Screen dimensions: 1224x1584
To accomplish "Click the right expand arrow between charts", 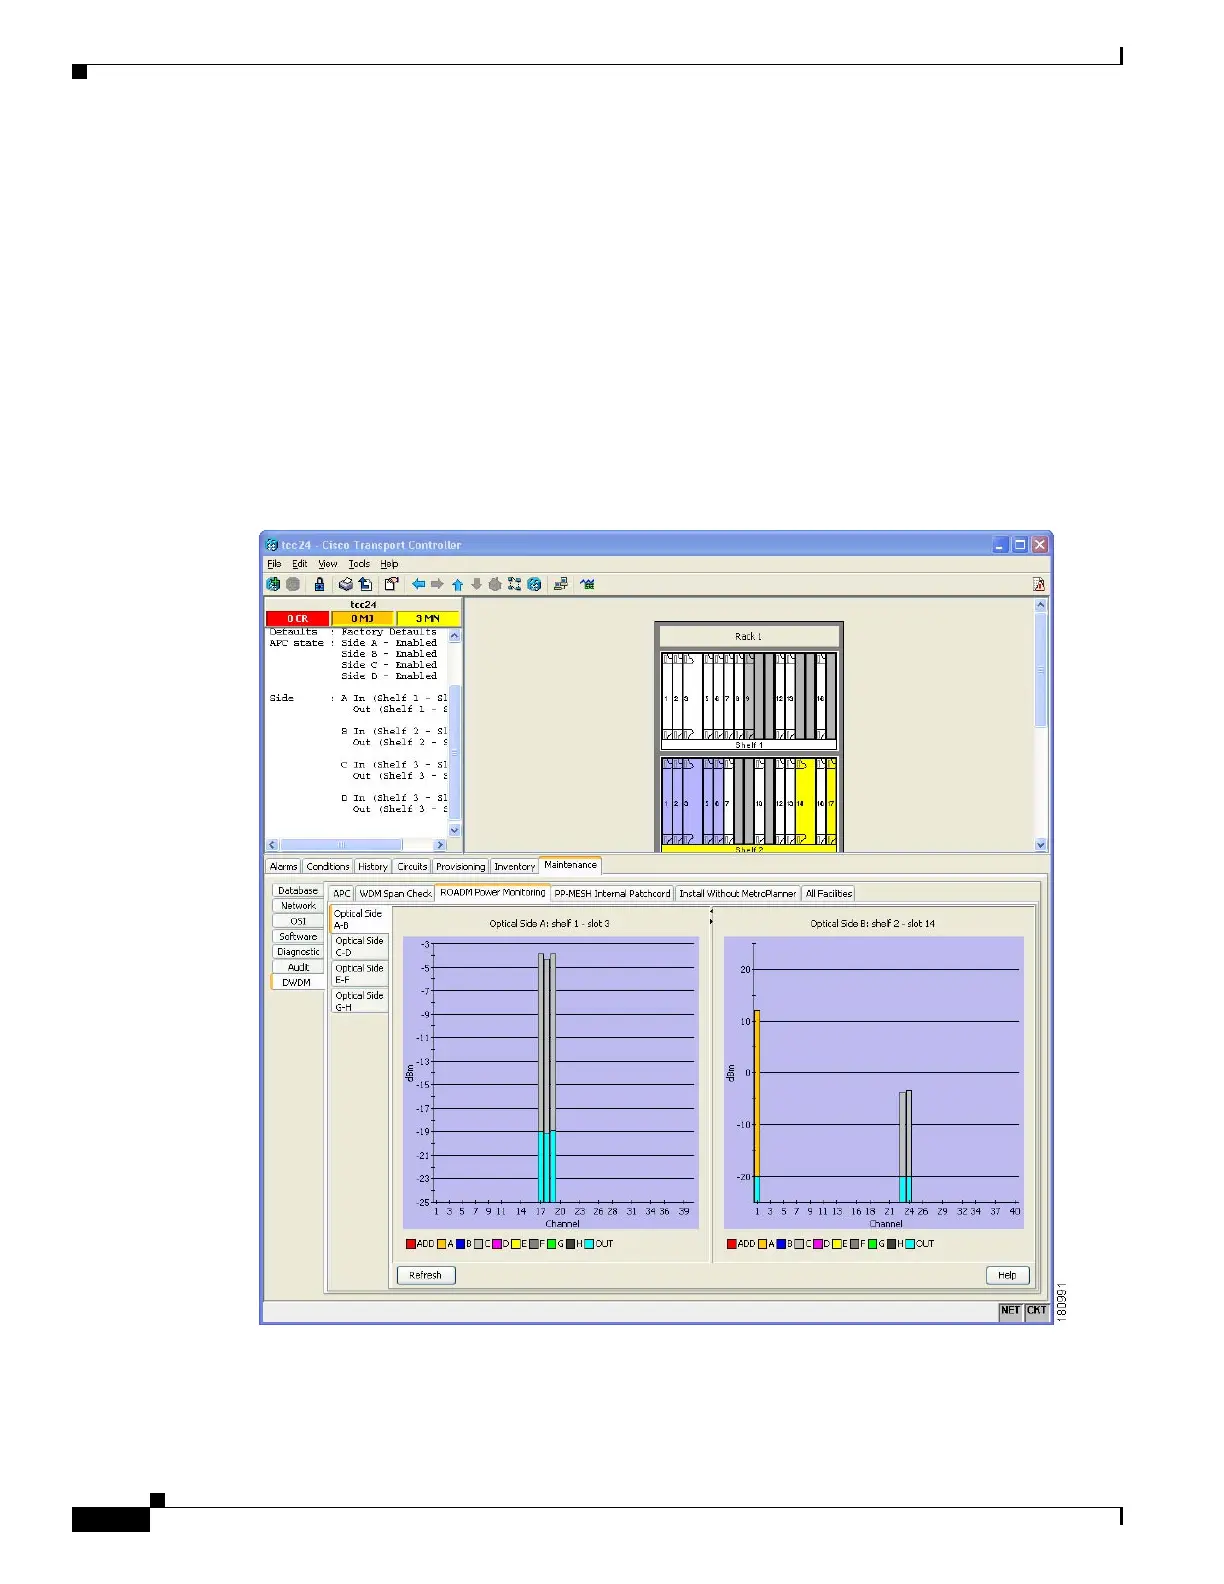I will 711,921.
